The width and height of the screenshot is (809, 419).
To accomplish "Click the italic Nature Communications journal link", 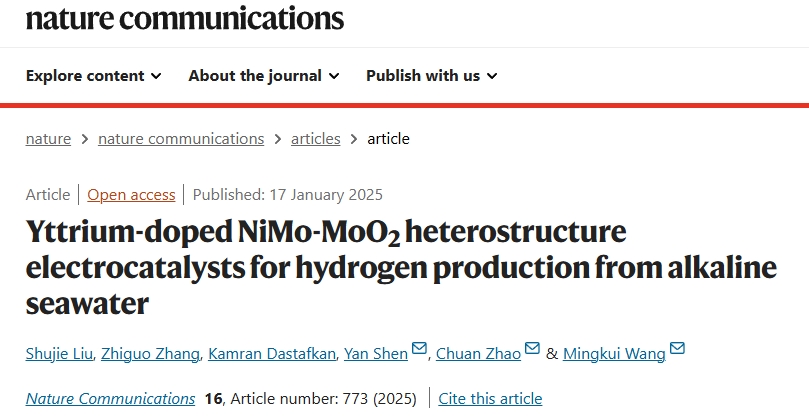I will click(110, 399).
